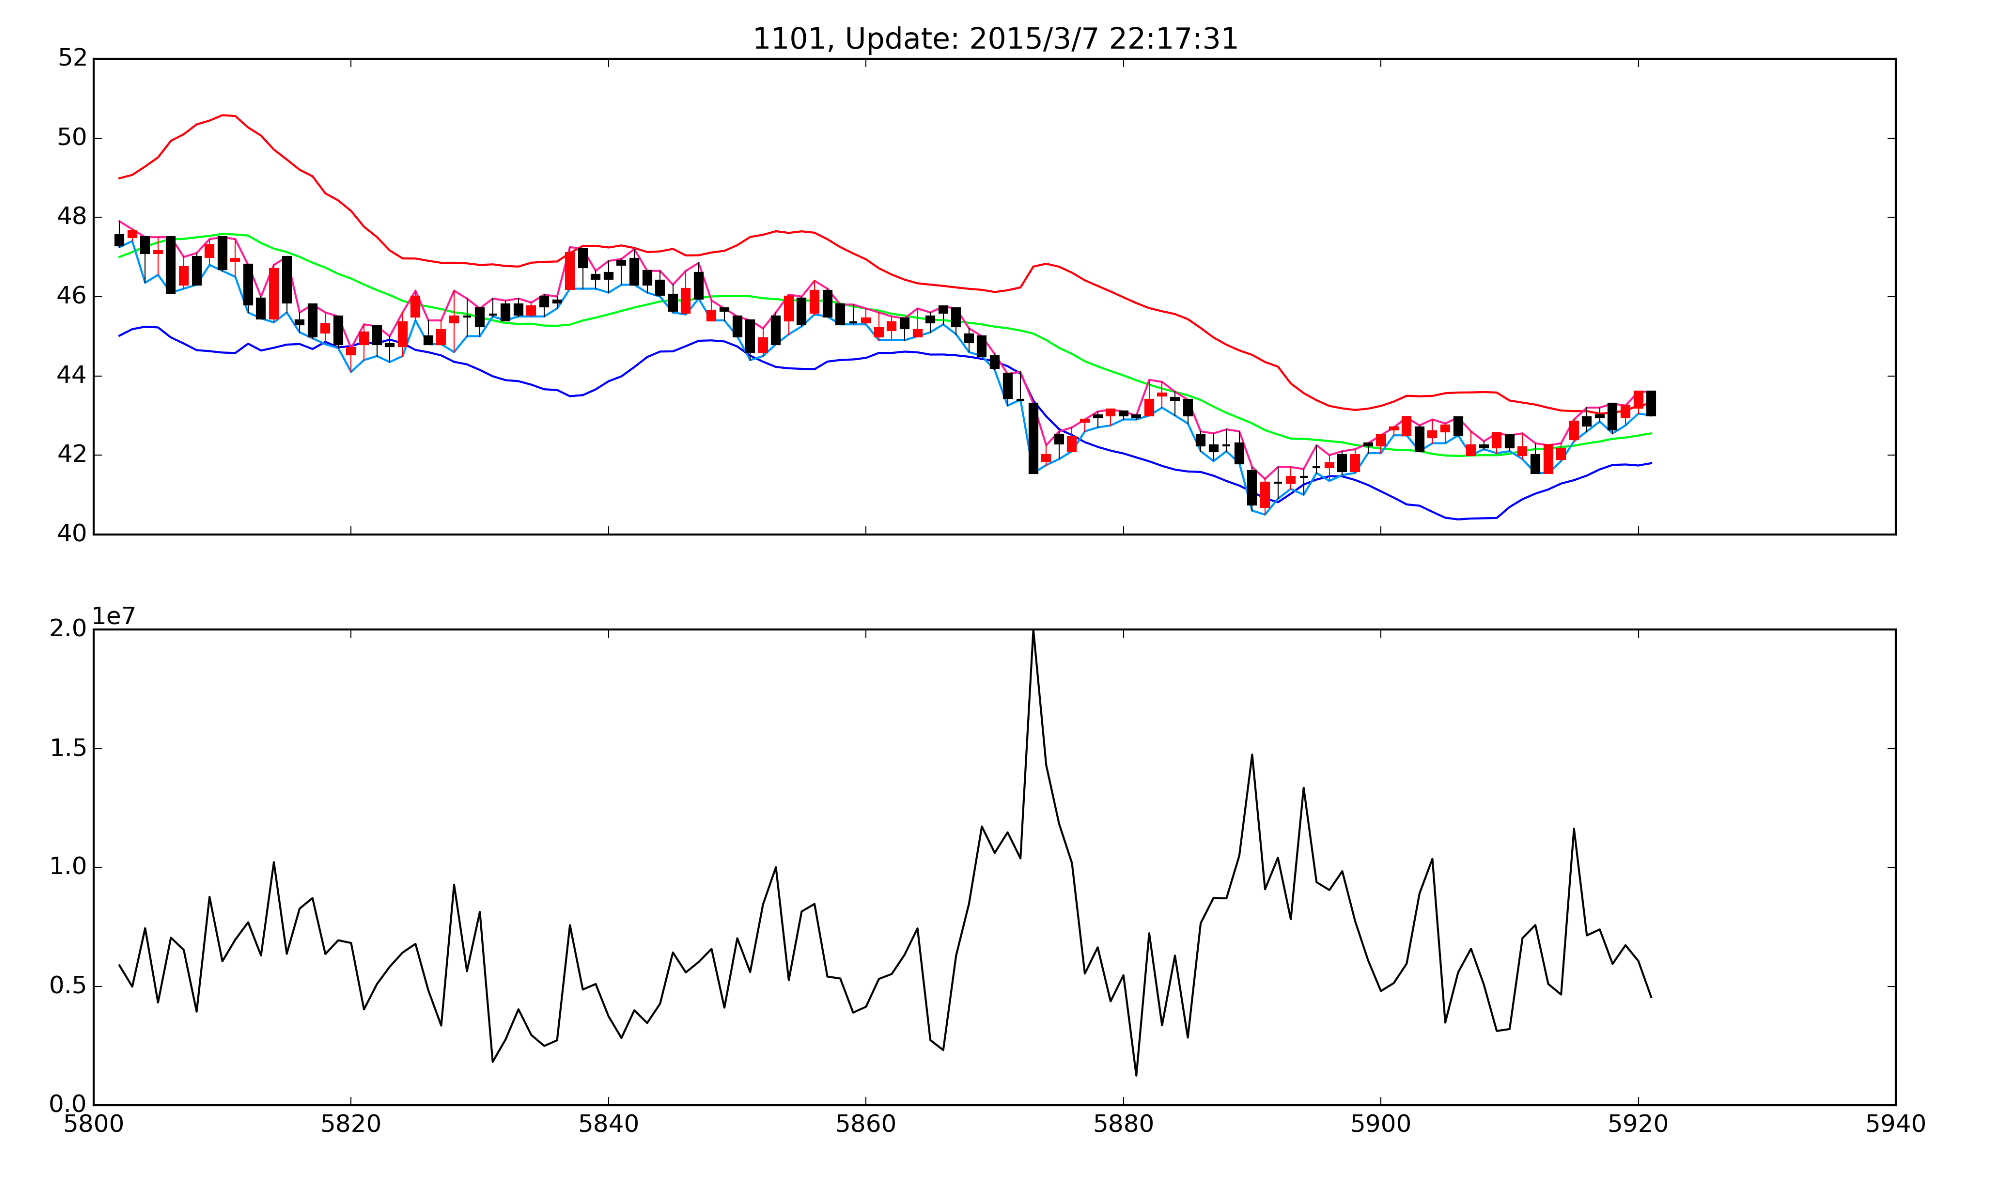2002x1190 pixels.
Task: Click the 5940 label on the x-axis
Action: 1895,1124
